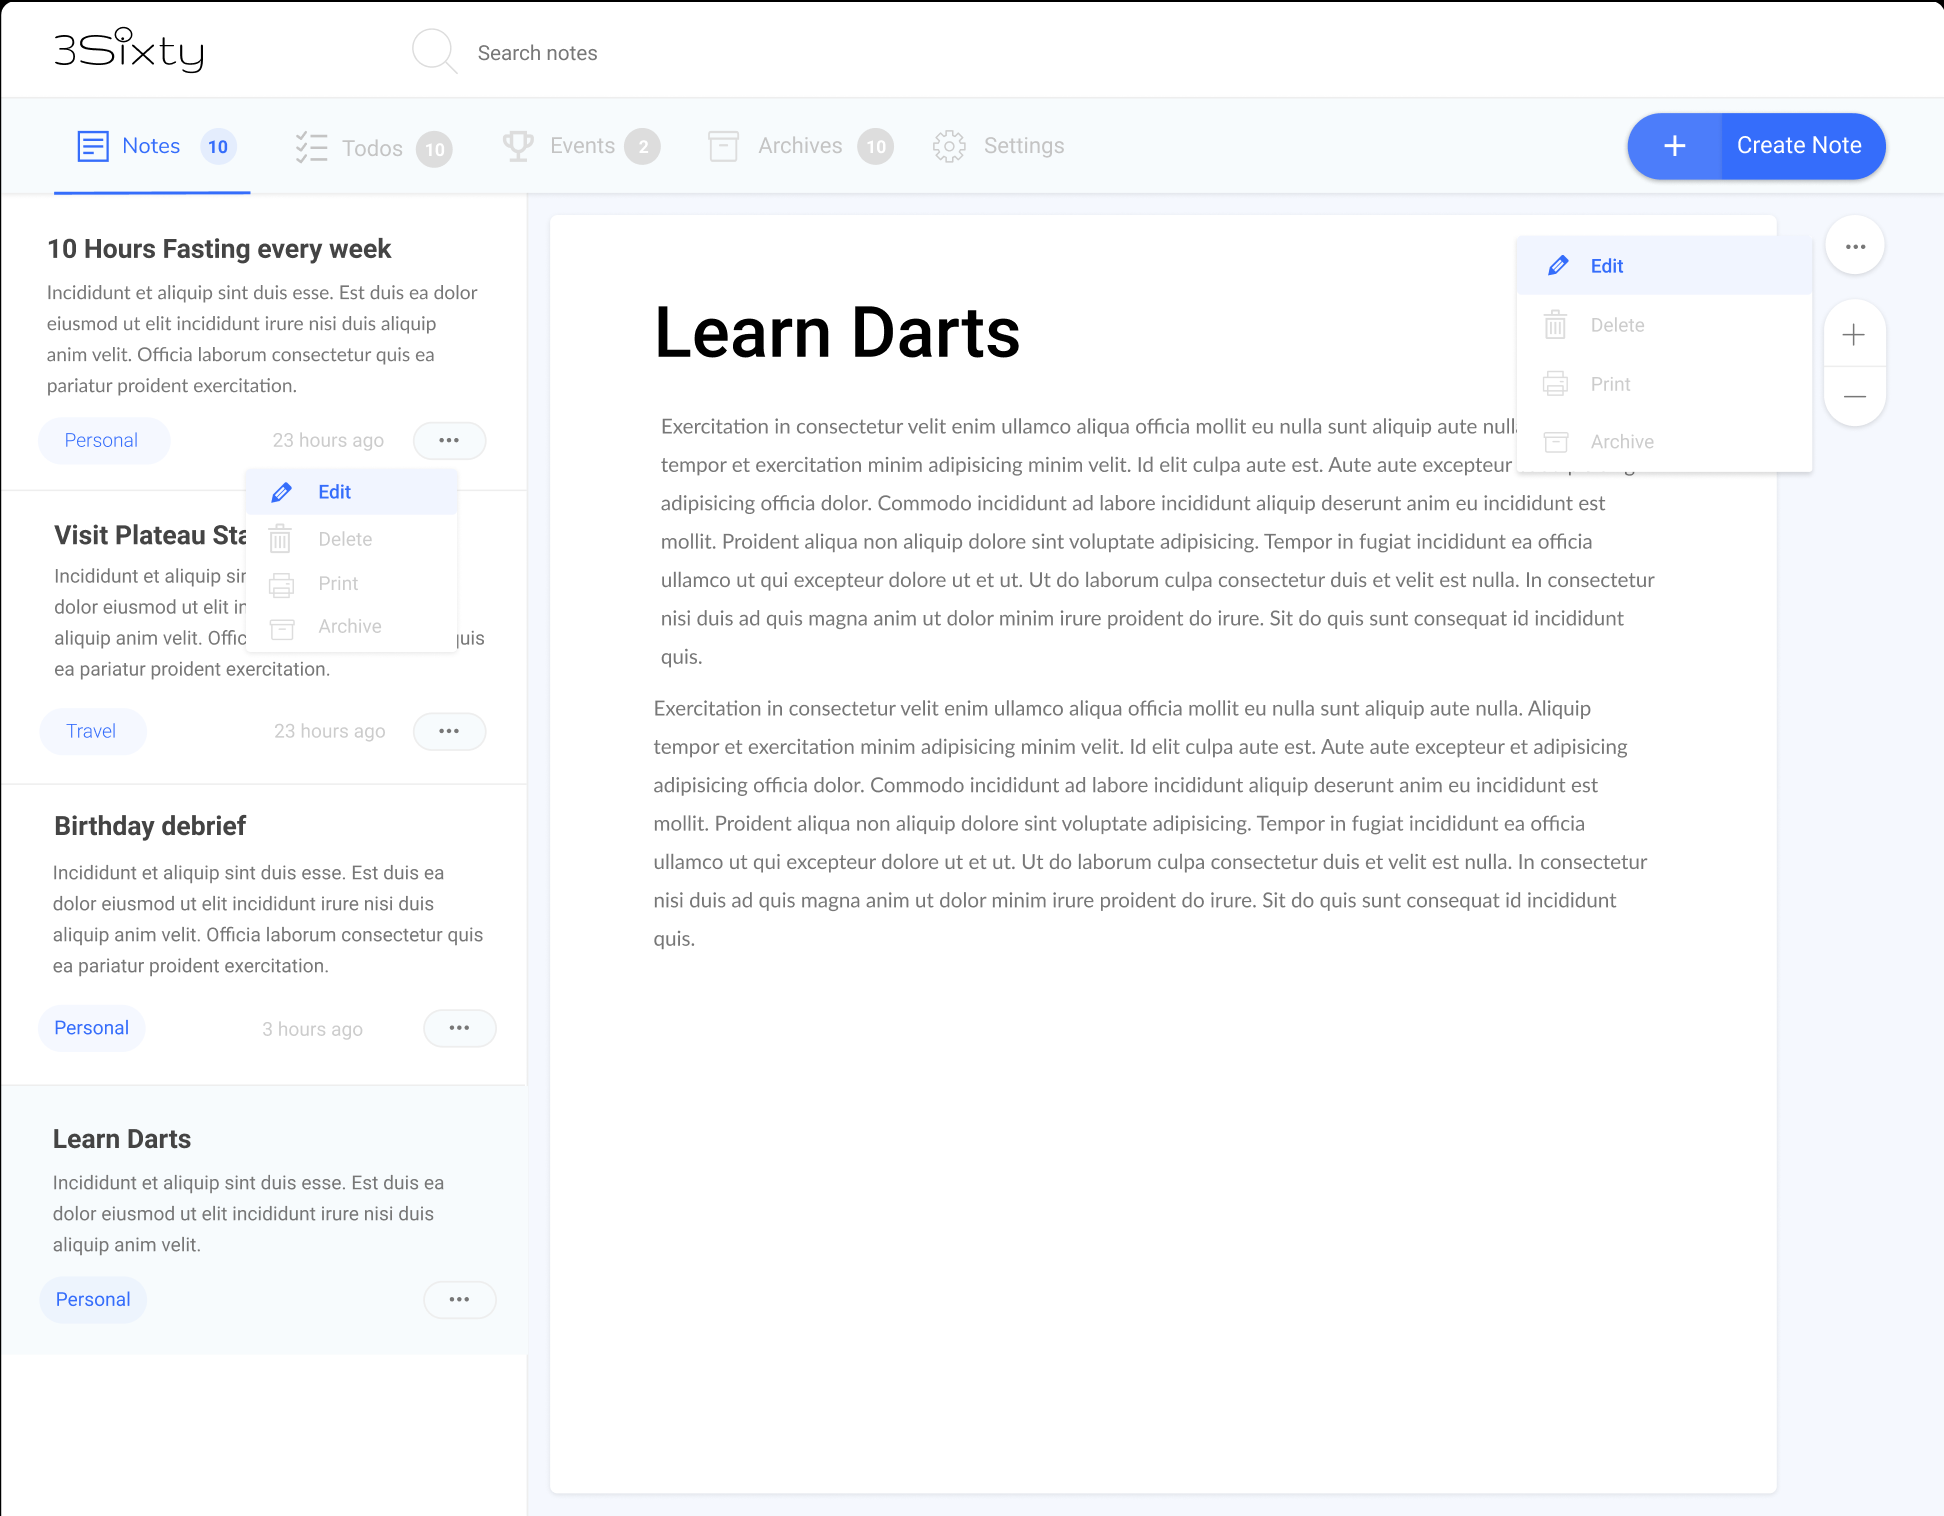The image size is (1944, 1516).
Task: Click the Create Note button
Action: point(1798,146)
